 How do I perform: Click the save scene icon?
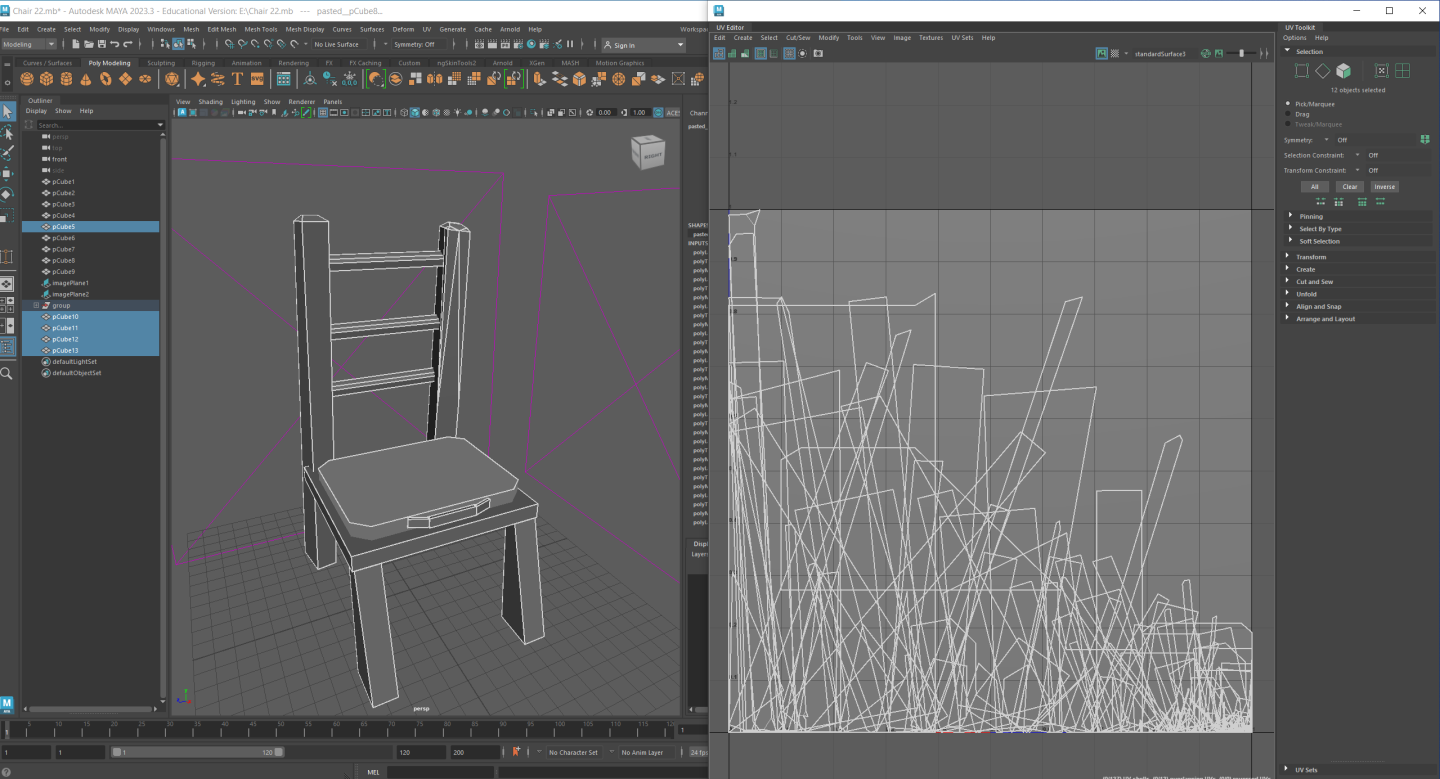[x=102, y=44]
